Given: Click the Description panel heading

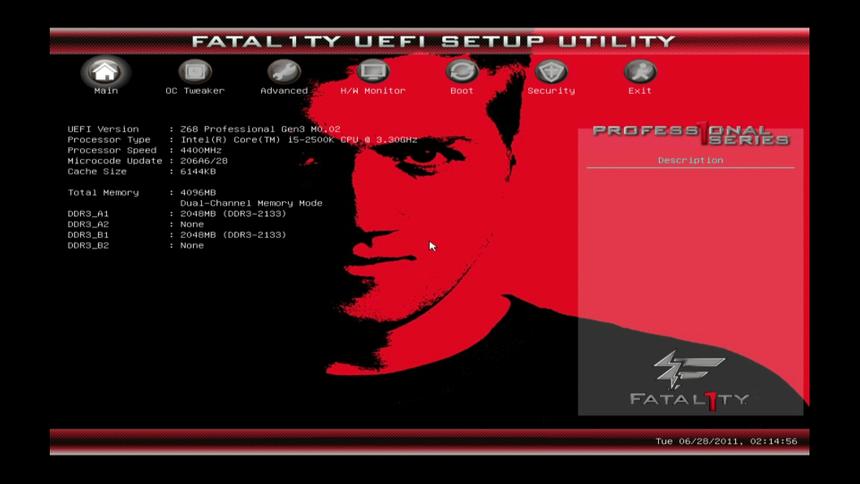Looking at the screenshot, I should tap(691, 160).
